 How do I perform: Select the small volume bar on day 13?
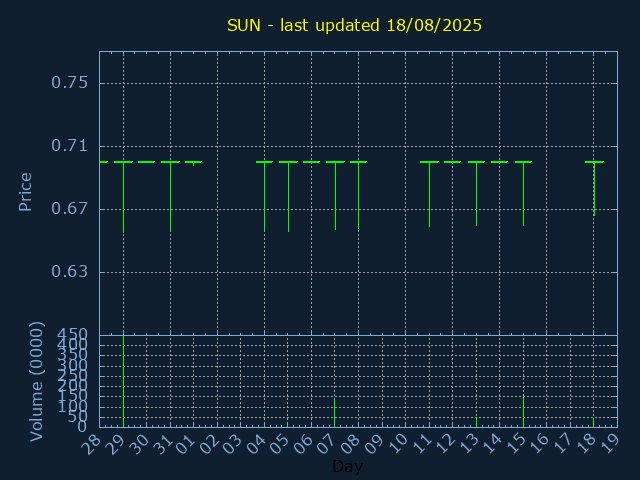coord(476,422)
